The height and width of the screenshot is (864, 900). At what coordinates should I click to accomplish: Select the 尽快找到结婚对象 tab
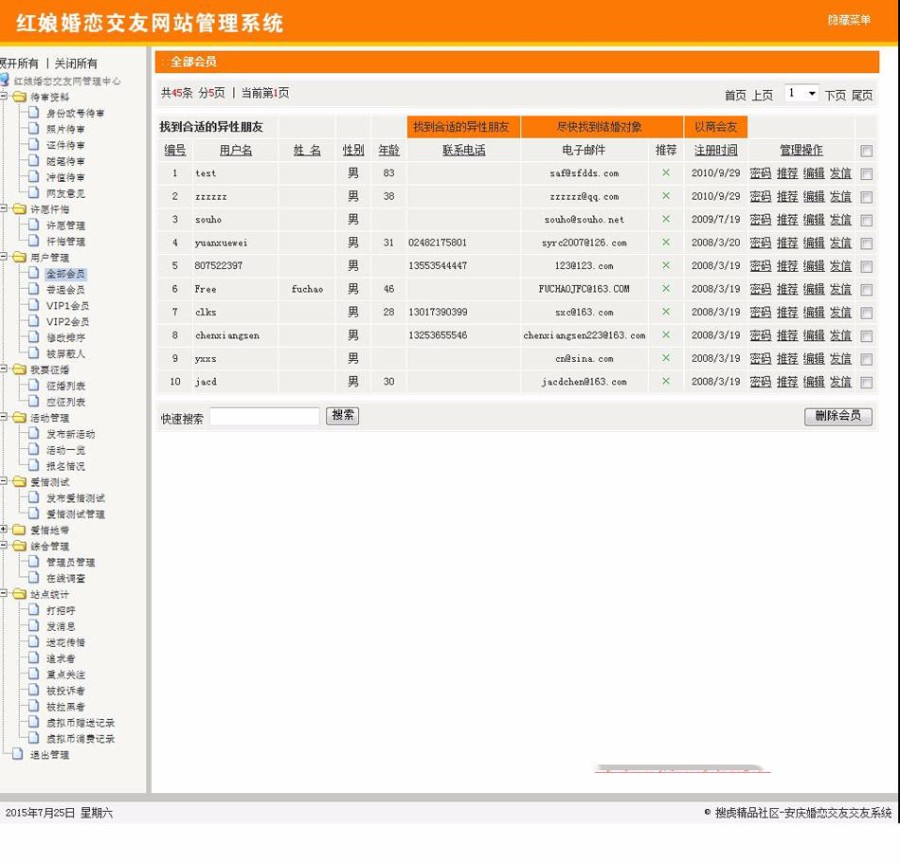pos(601,127)
